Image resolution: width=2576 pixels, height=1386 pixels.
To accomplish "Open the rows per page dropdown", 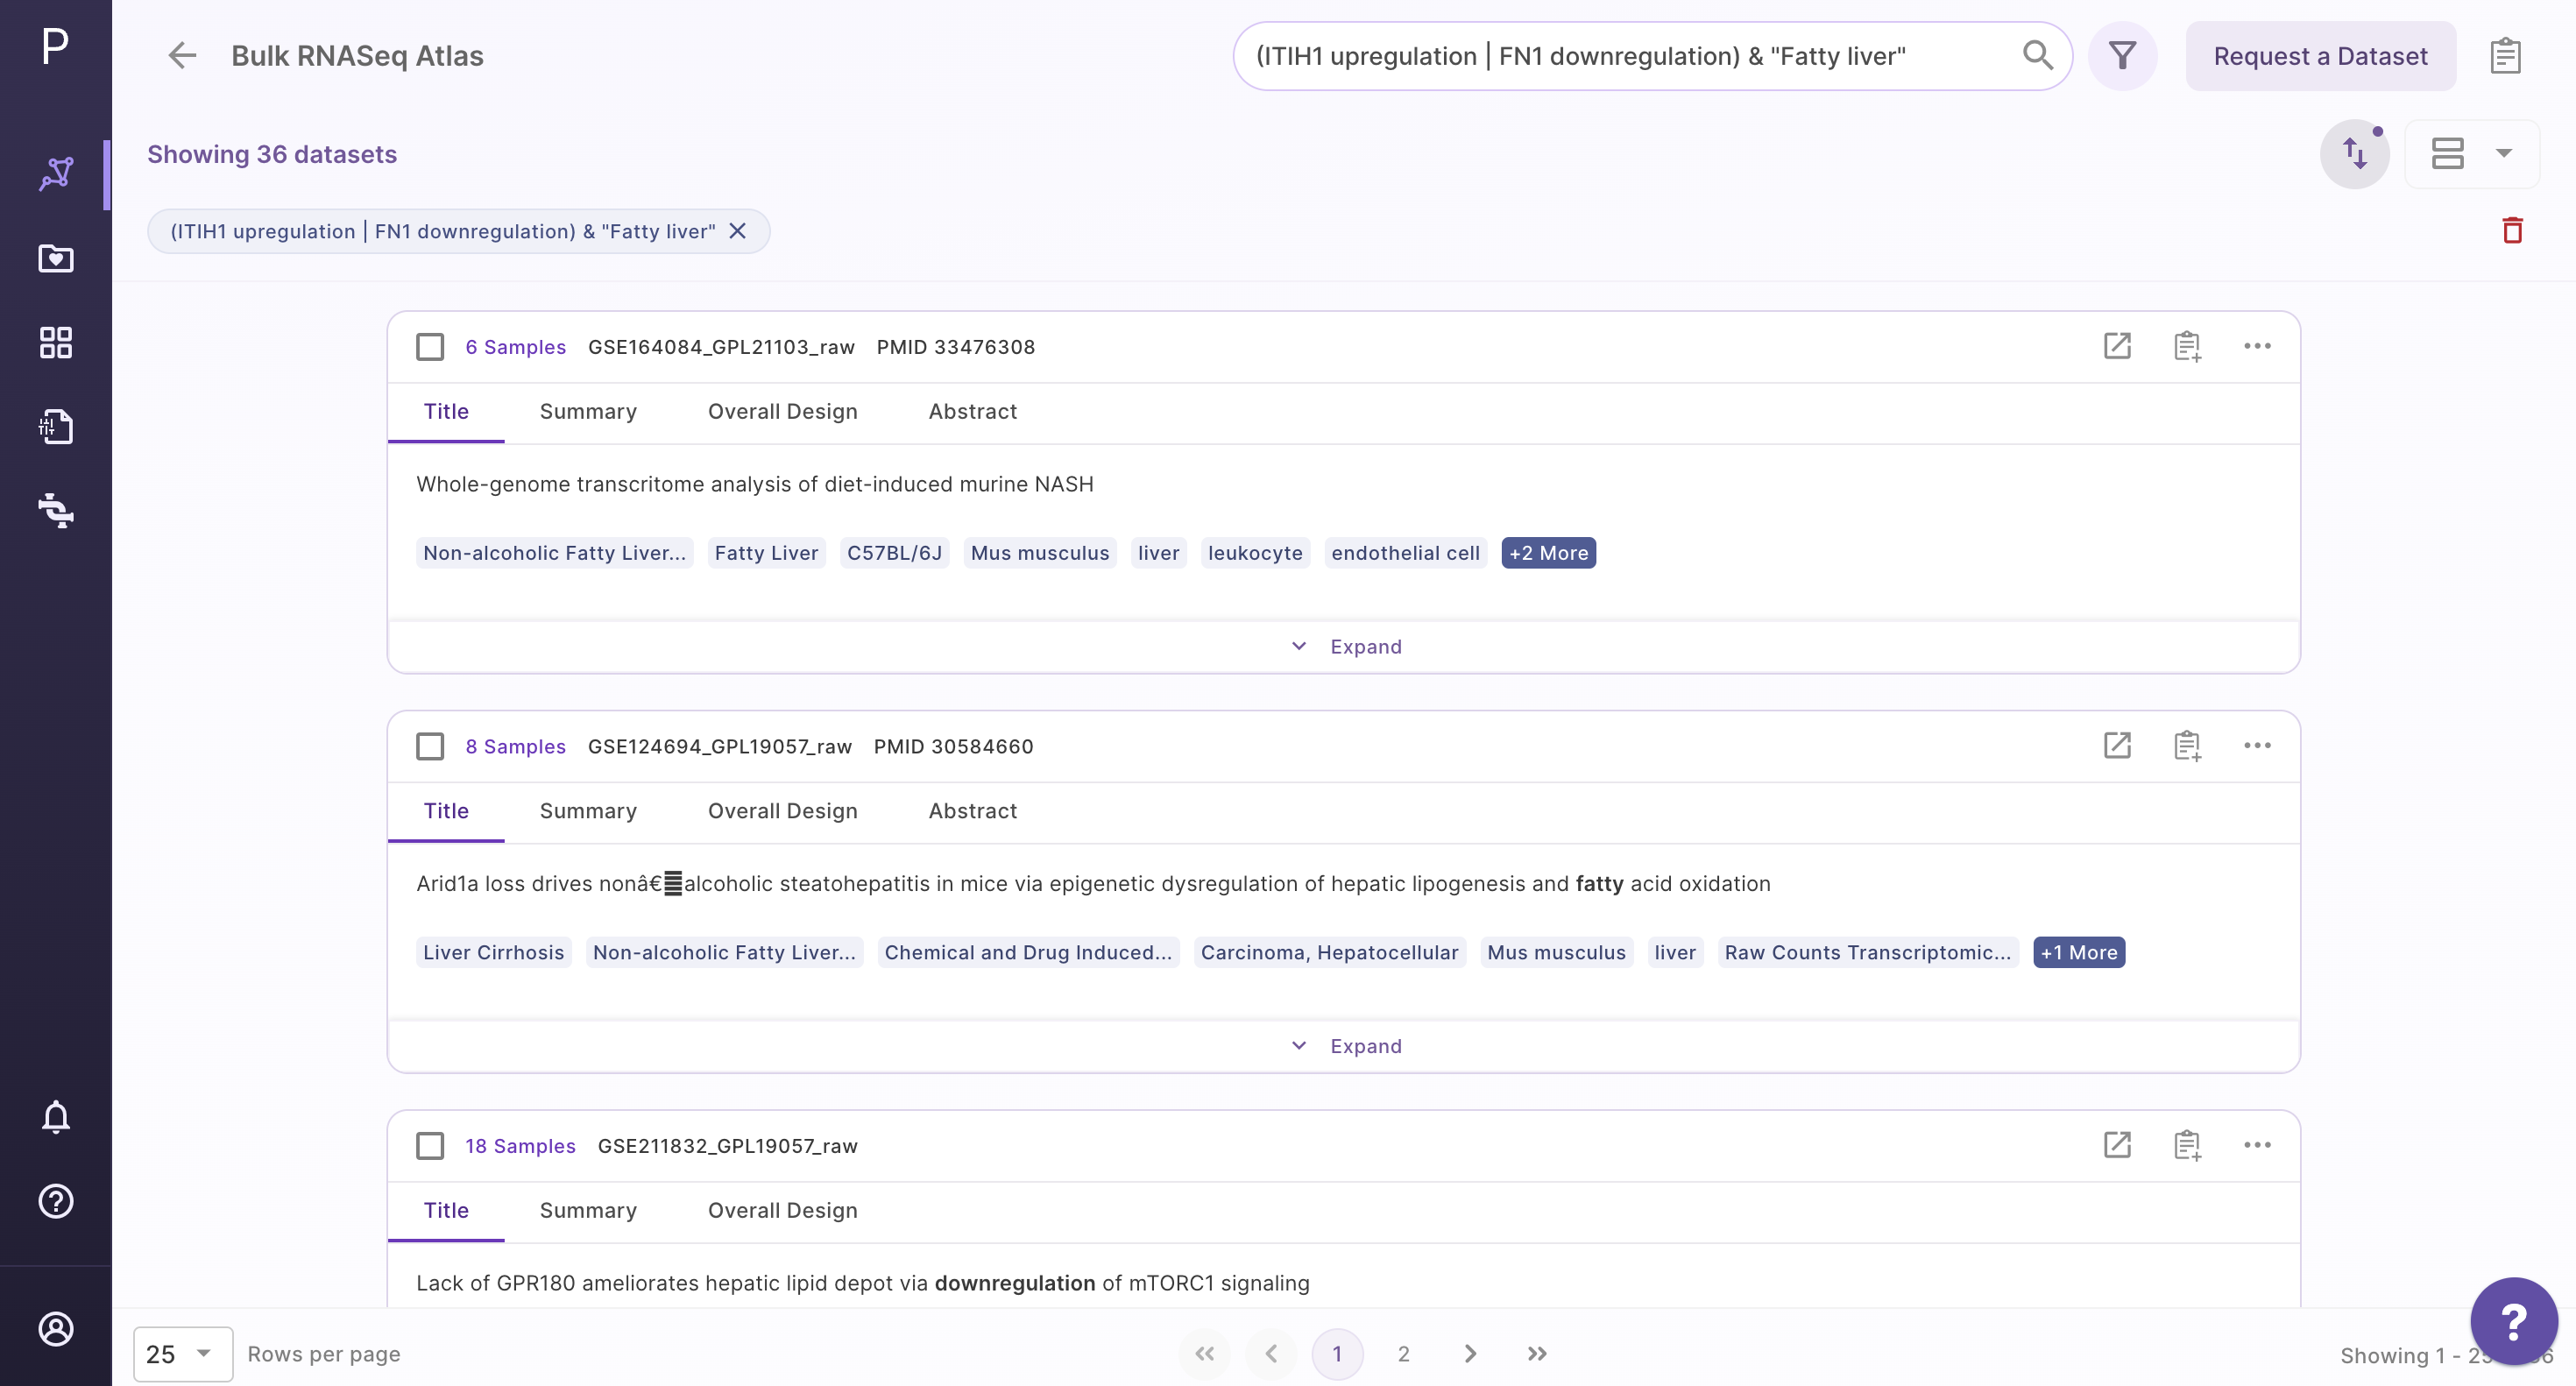I will pyautogui.click(x=183, y=1354).
